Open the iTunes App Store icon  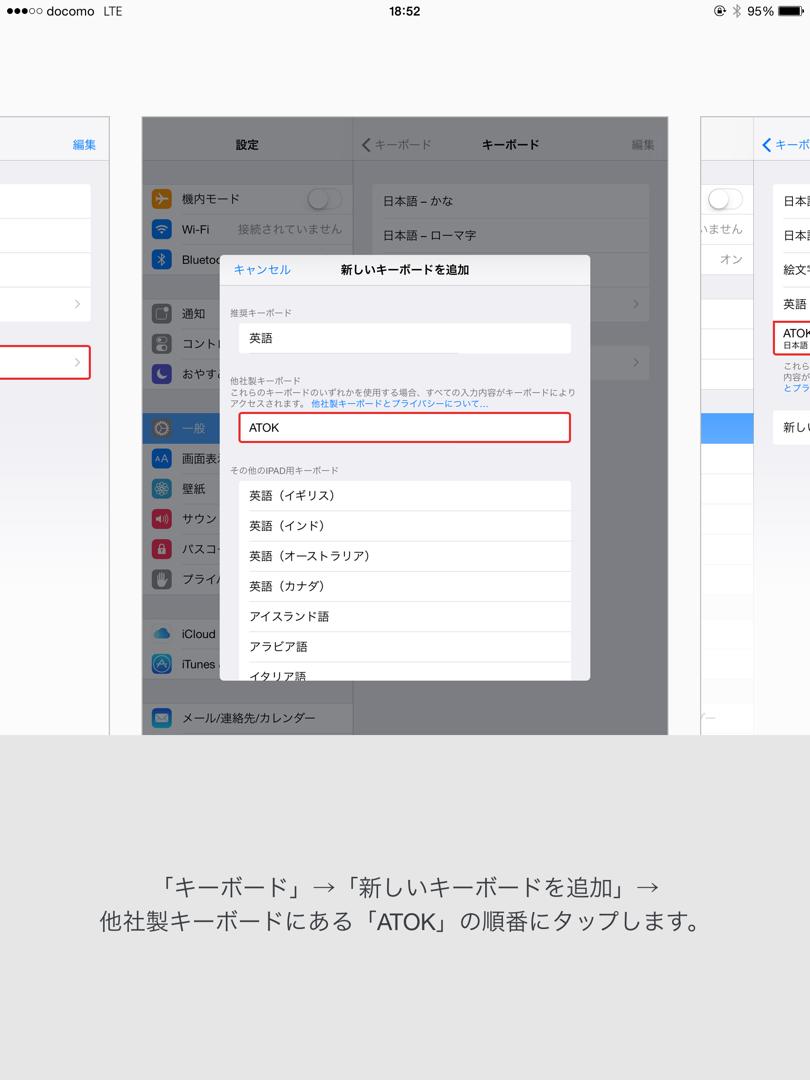[161, 664]
